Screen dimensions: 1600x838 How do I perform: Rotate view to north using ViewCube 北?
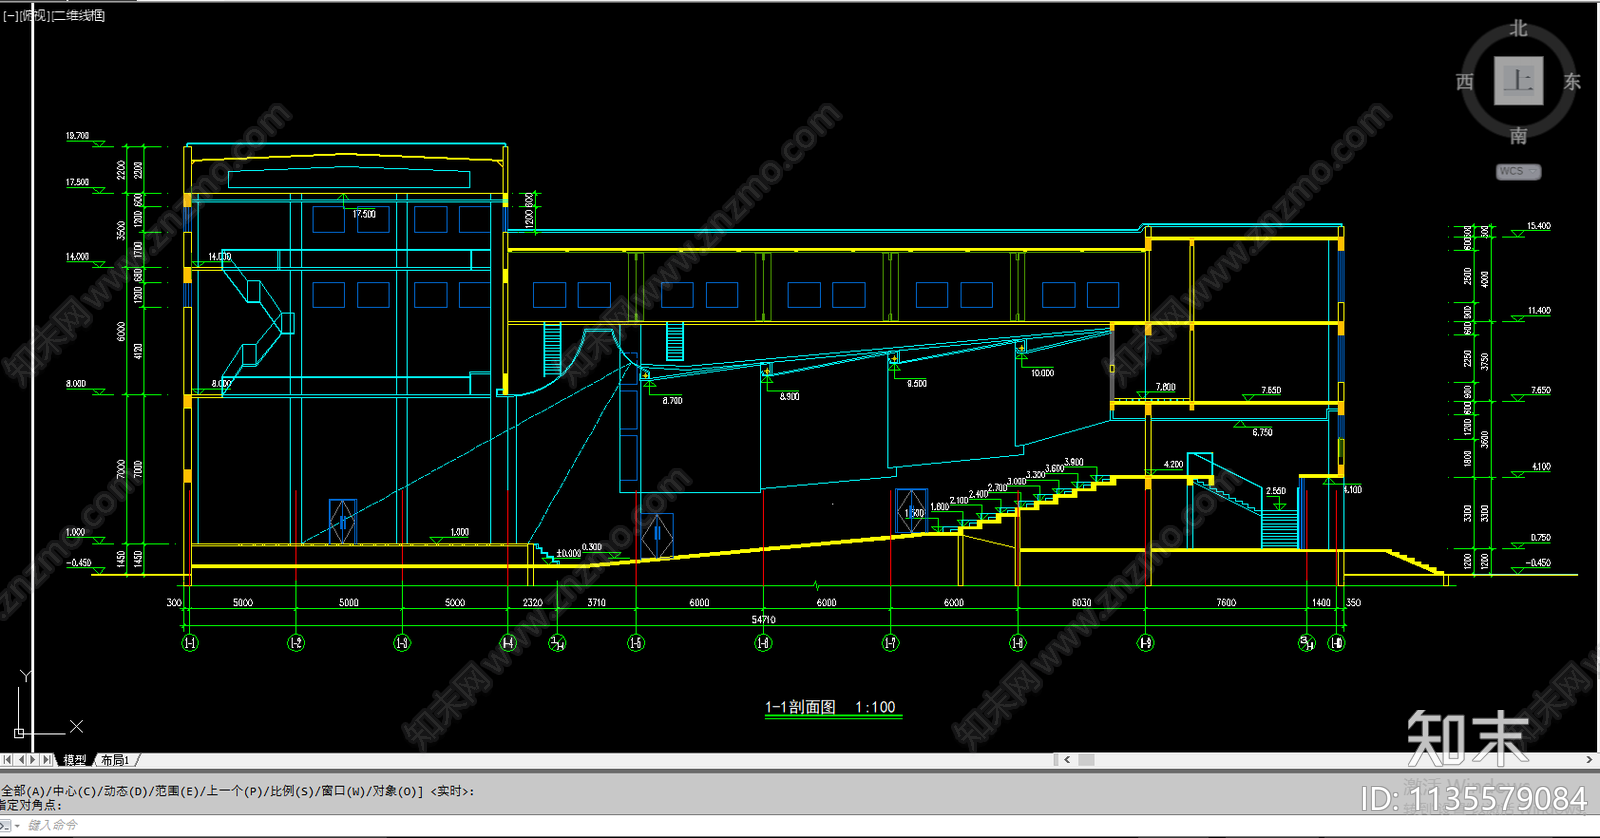tap(1518, 28)
